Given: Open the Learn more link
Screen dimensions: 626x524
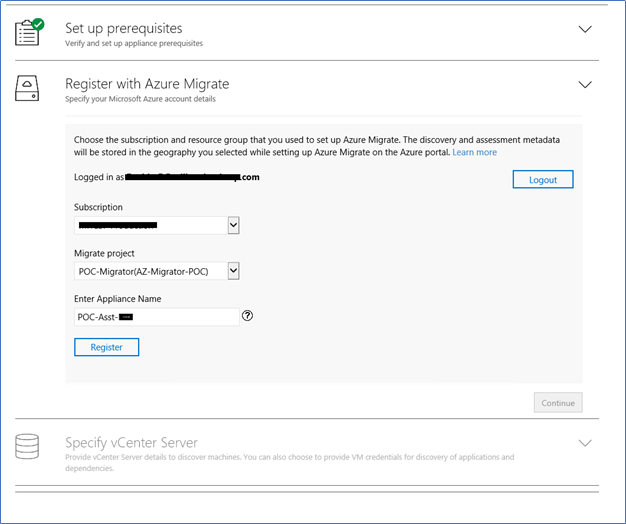Looking at the screenshot, I should 475,152.
